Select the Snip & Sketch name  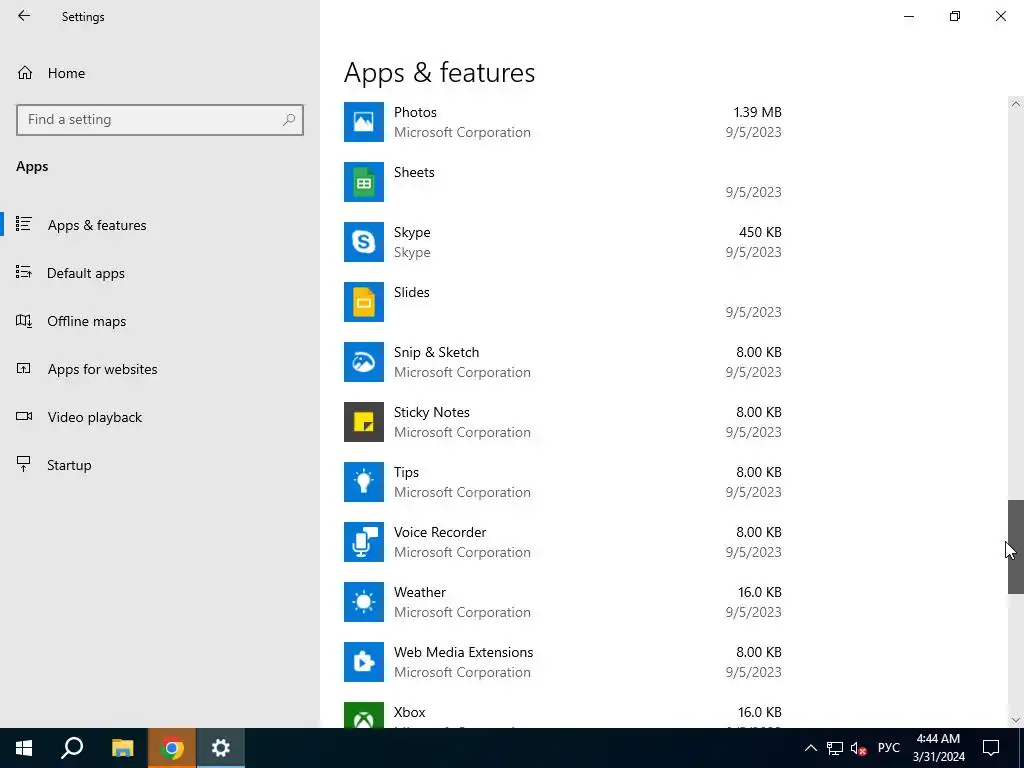(x=436, y=353)
